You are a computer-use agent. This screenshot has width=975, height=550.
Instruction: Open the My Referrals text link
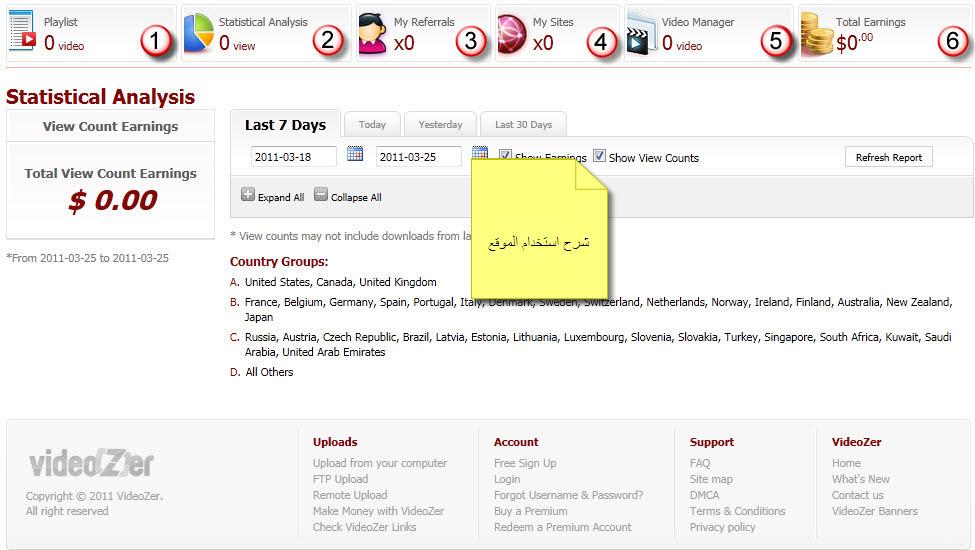click(x=424, y=22)
